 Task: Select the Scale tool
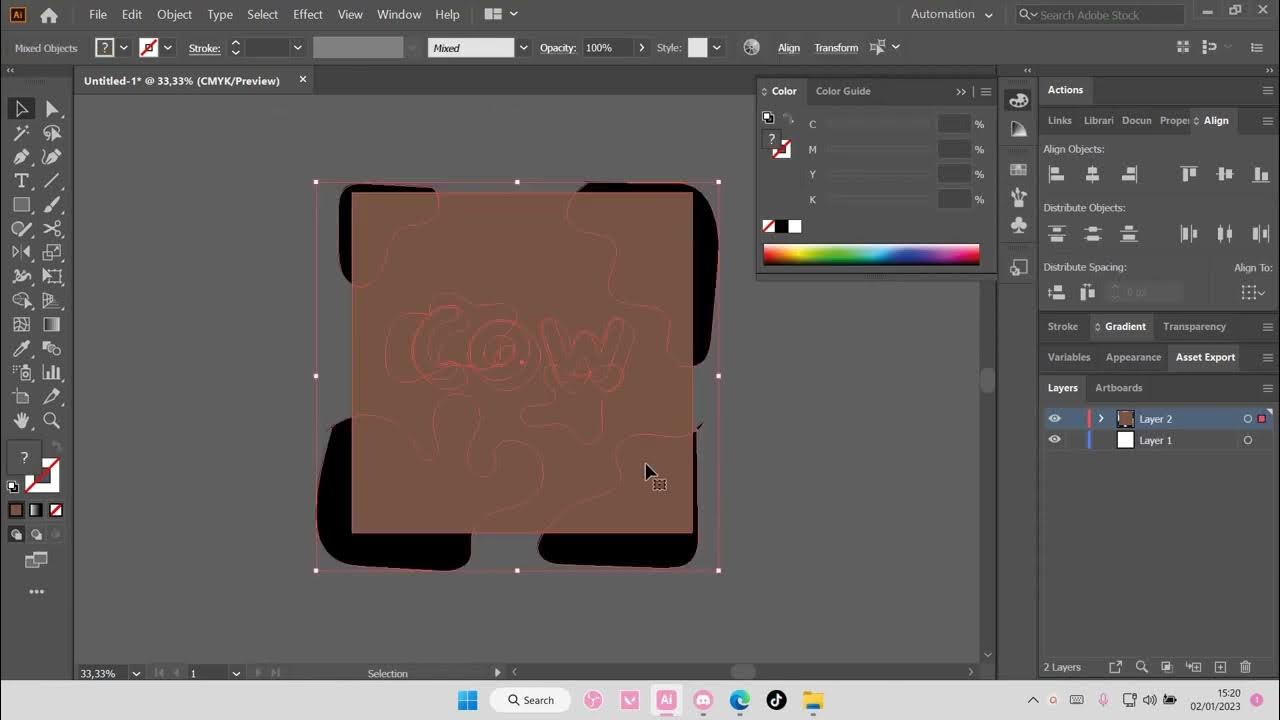pyautogui.click(x=52, y=253)
